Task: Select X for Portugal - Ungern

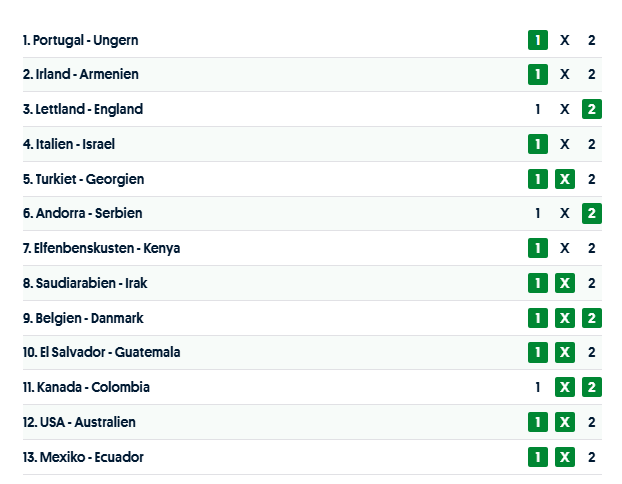Action: 565,40
